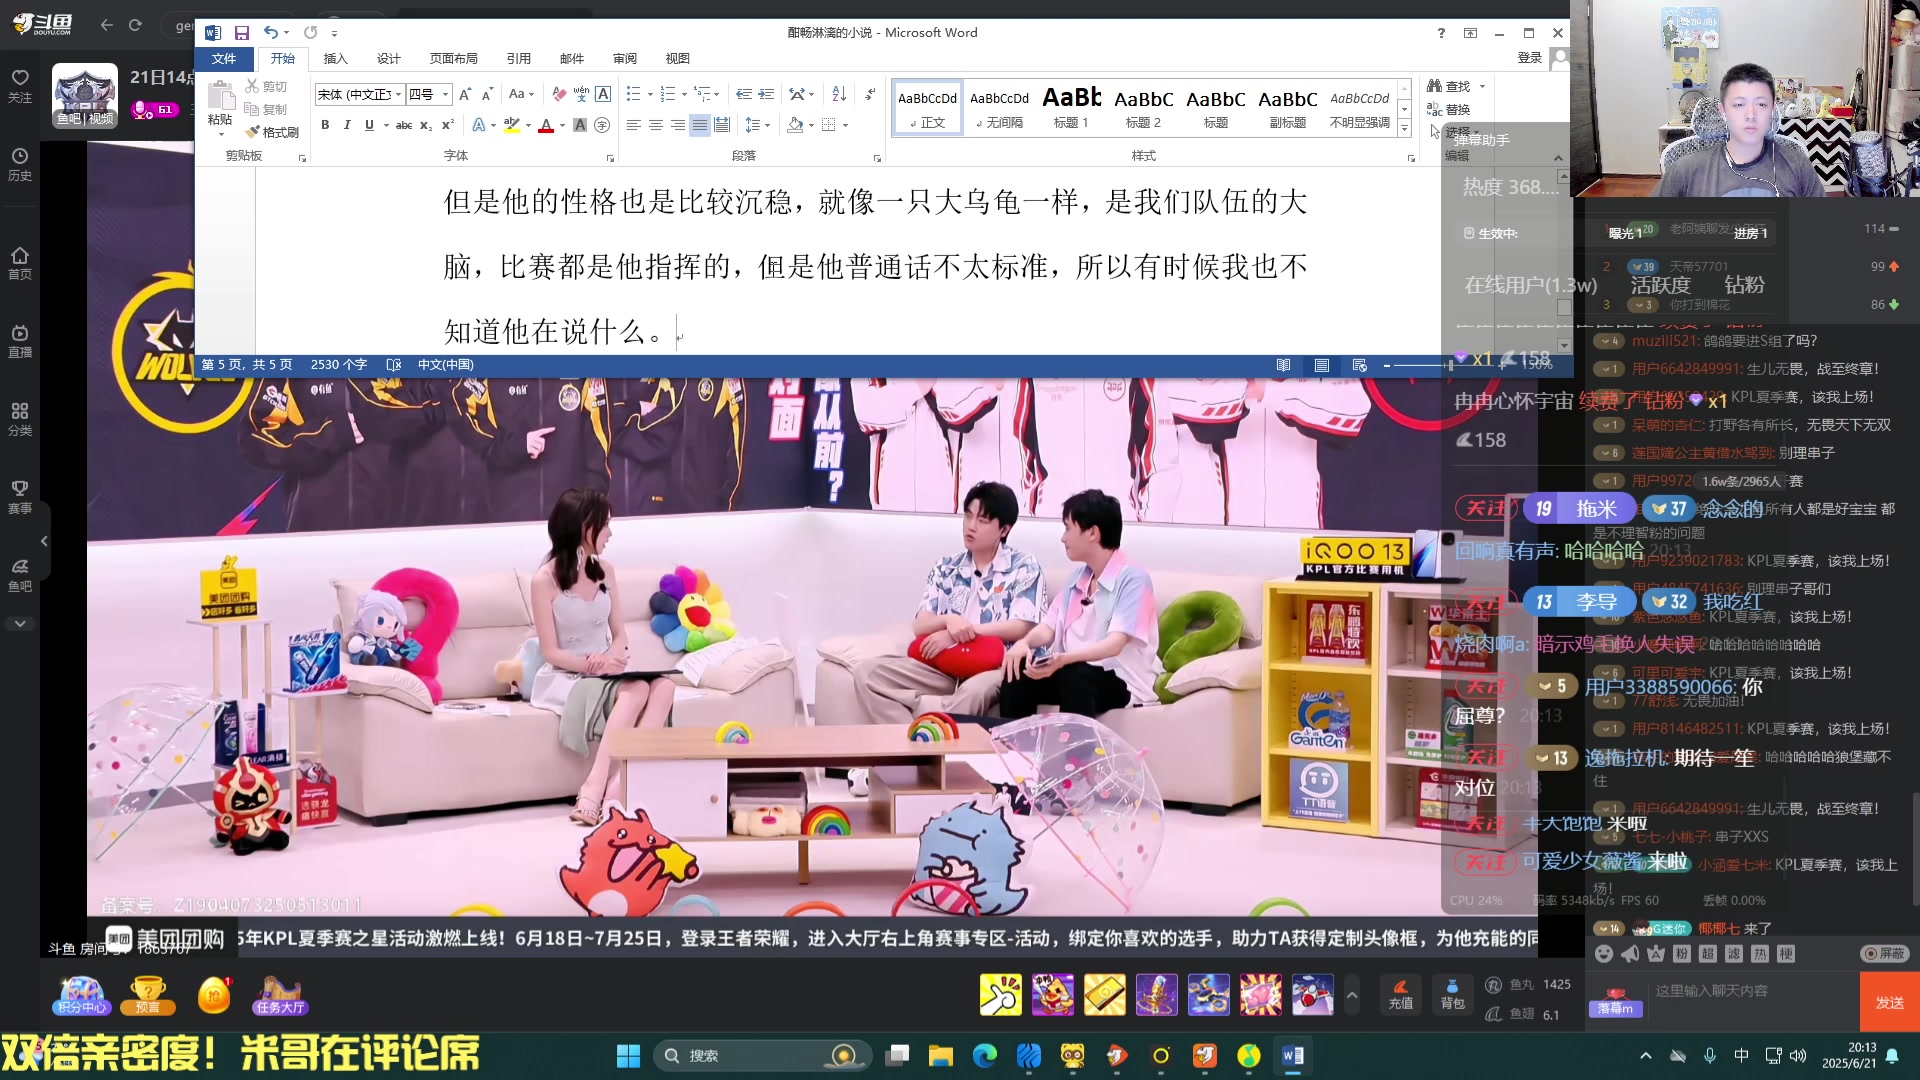
Task: Open the Phonetic Guide (wén) tool
Action: tap(581, 94)
